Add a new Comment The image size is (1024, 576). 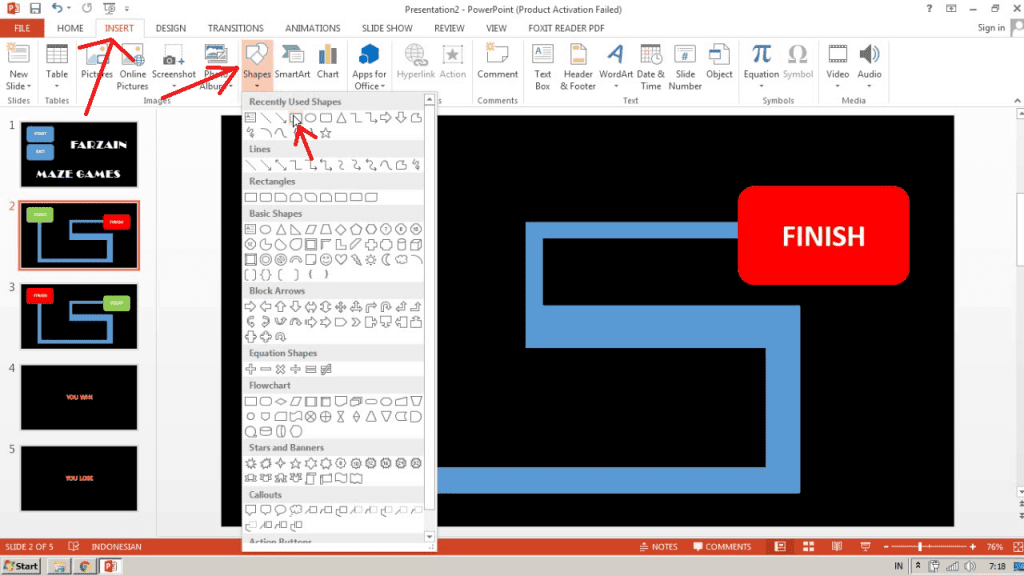tap(498, 63)
